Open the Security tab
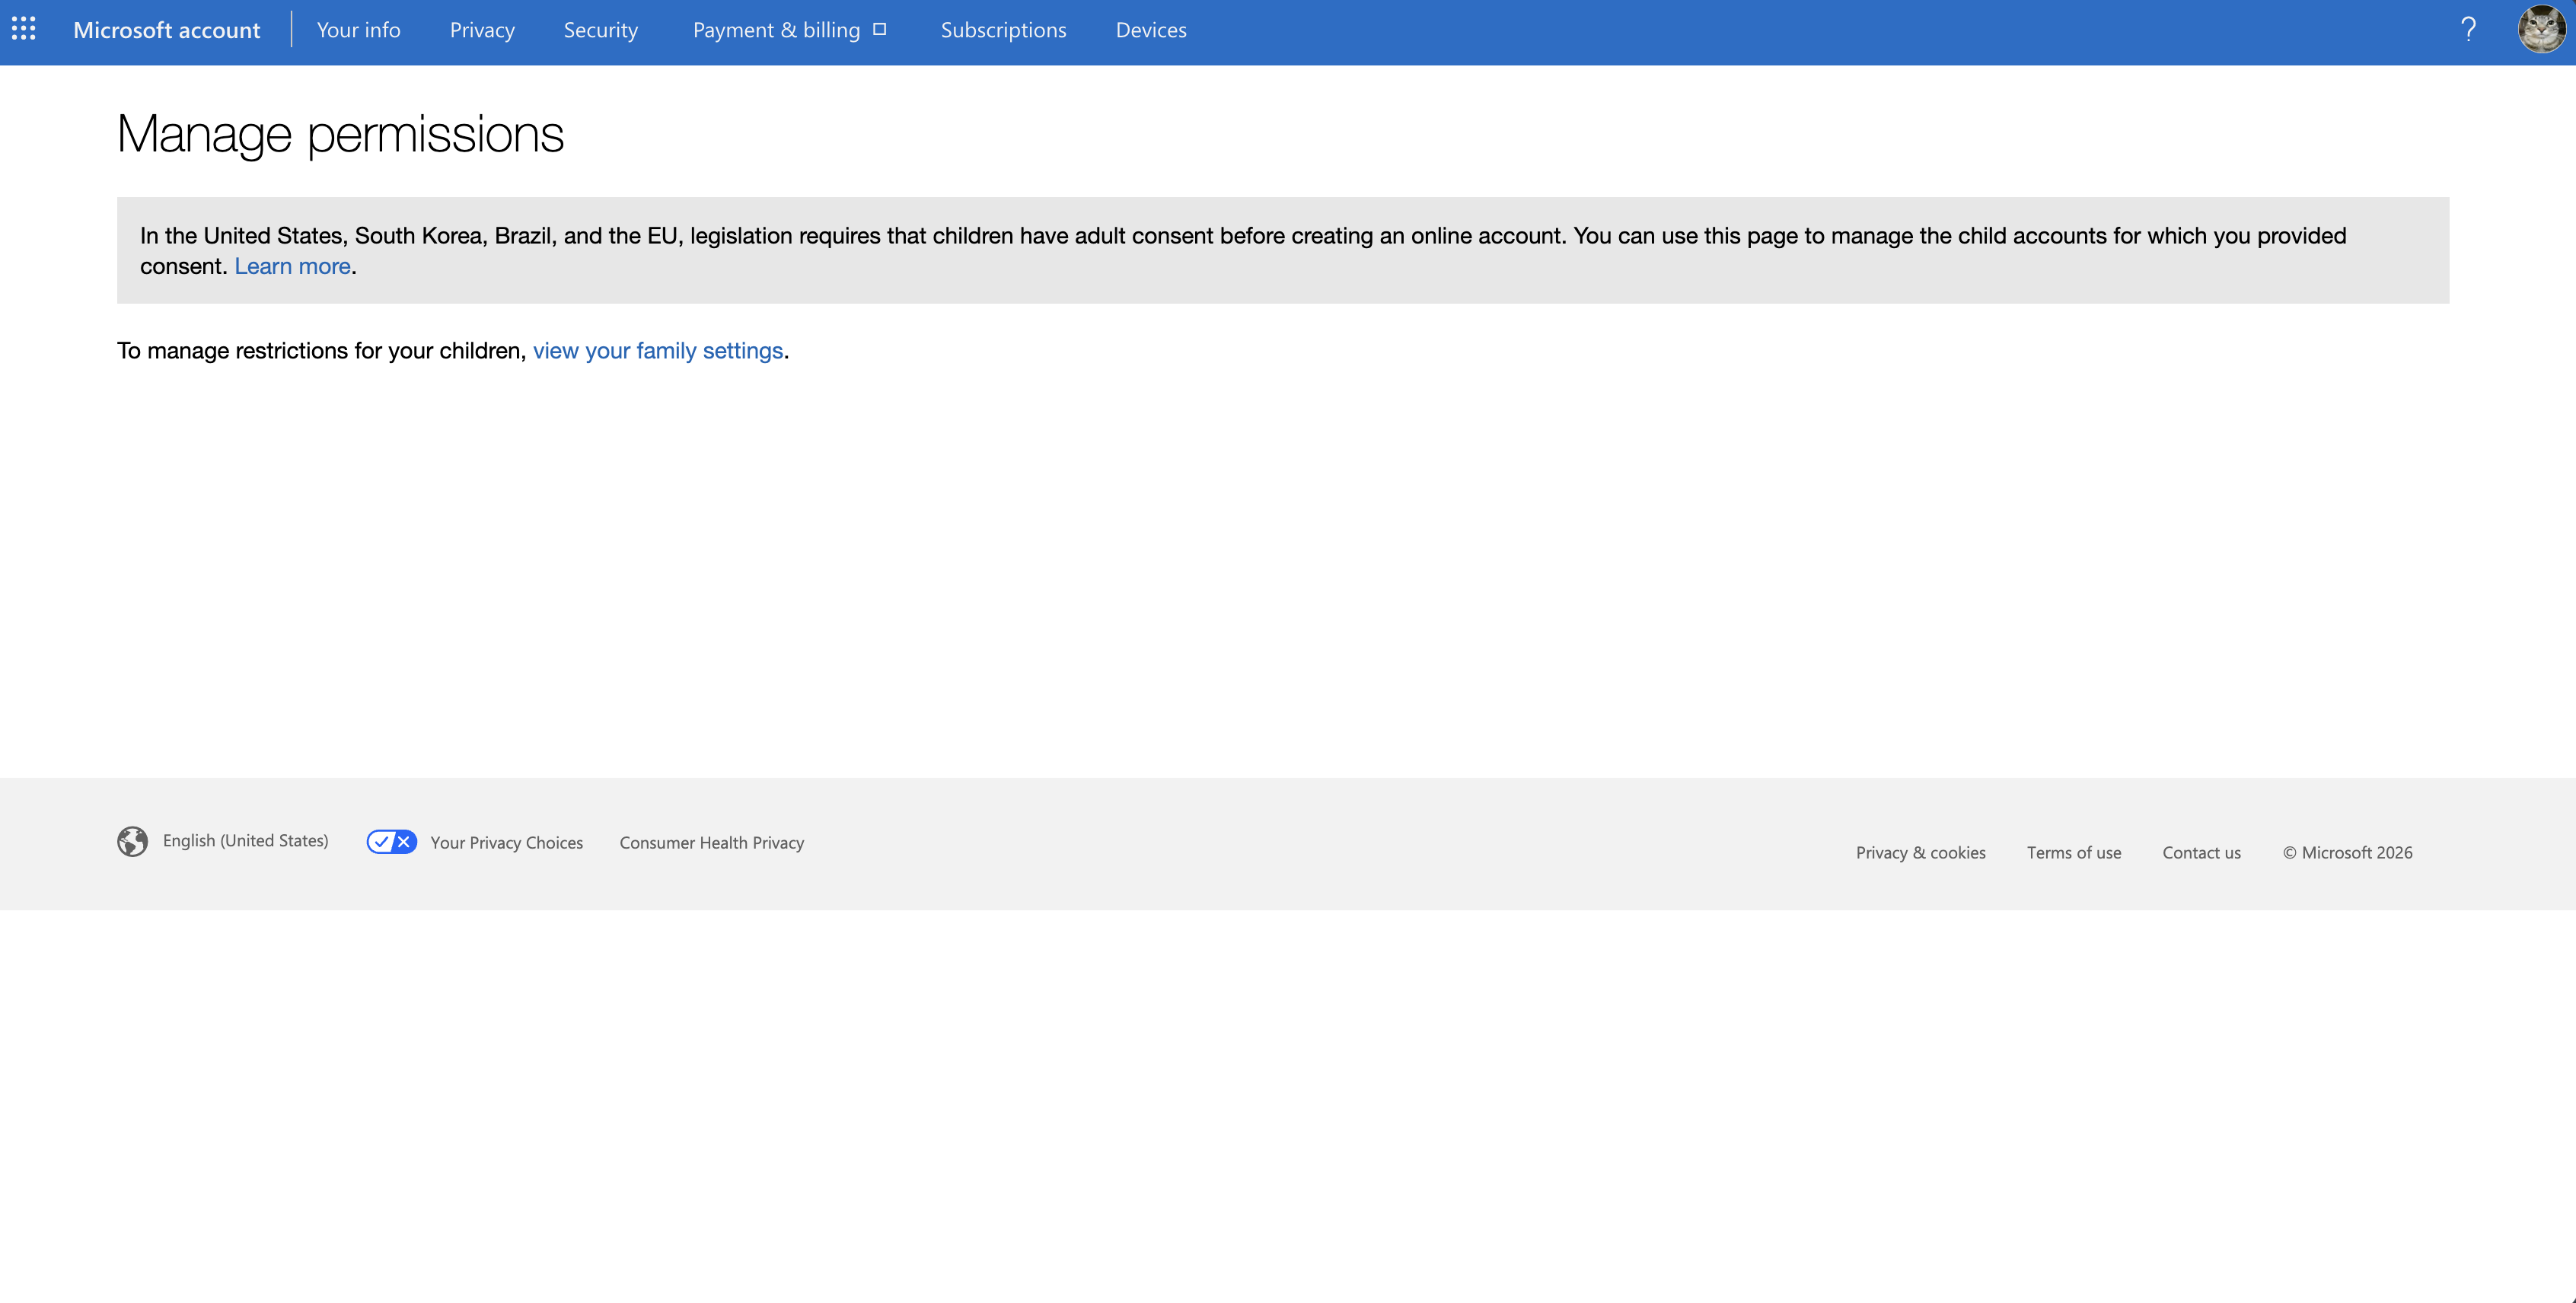2576x1303 pixels. pos(600,30)
